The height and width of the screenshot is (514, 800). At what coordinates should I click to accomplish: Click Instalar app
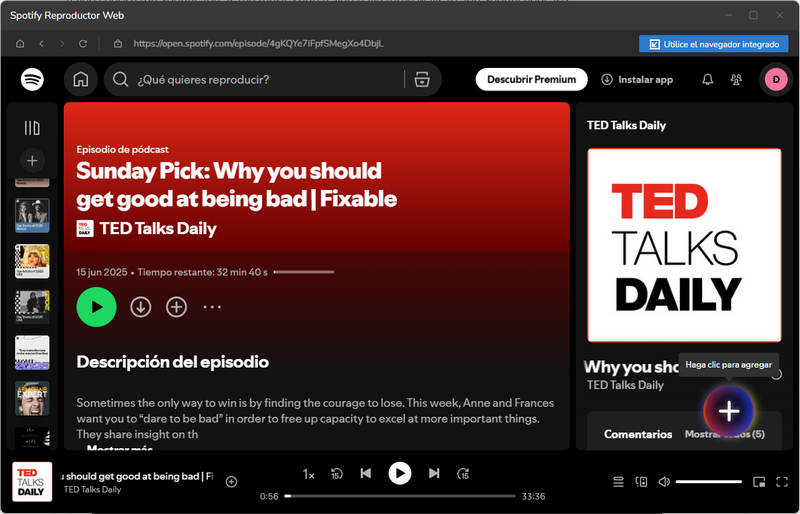(637, 80)
